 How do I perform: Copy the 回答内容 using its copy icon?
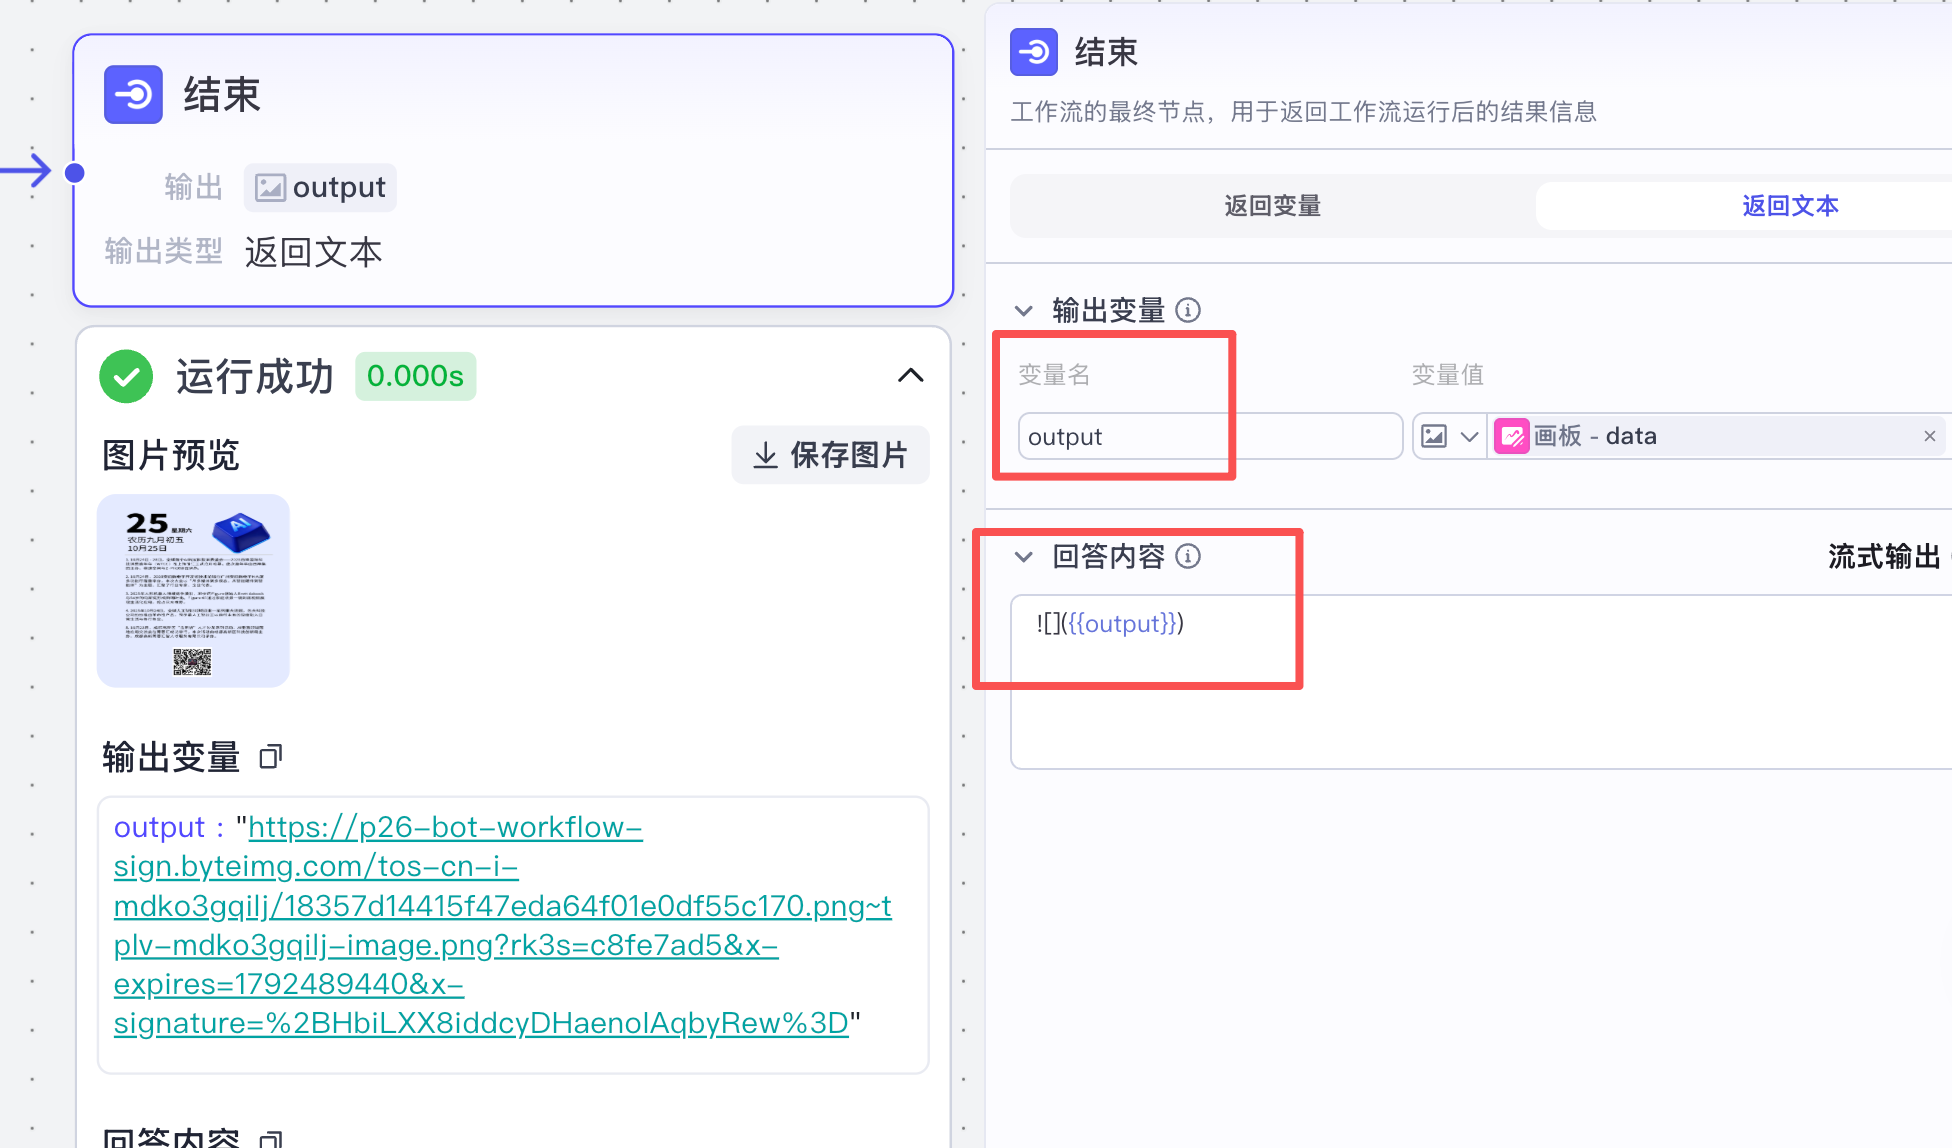pyautogui.click(x=270, y=1138)
